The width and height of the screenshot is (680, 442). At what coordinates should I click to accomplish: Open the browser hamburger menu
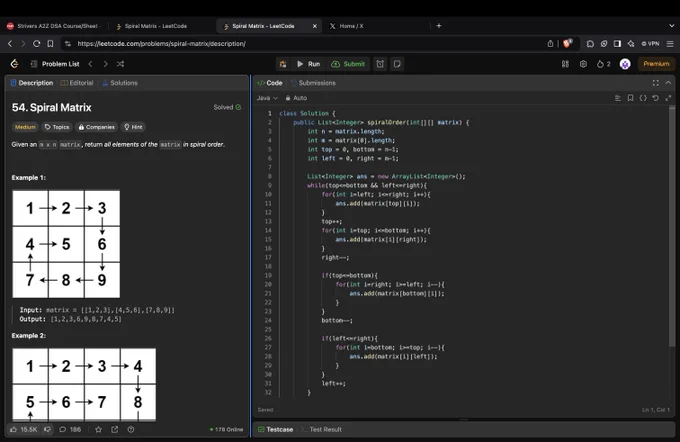click(670, 44)
